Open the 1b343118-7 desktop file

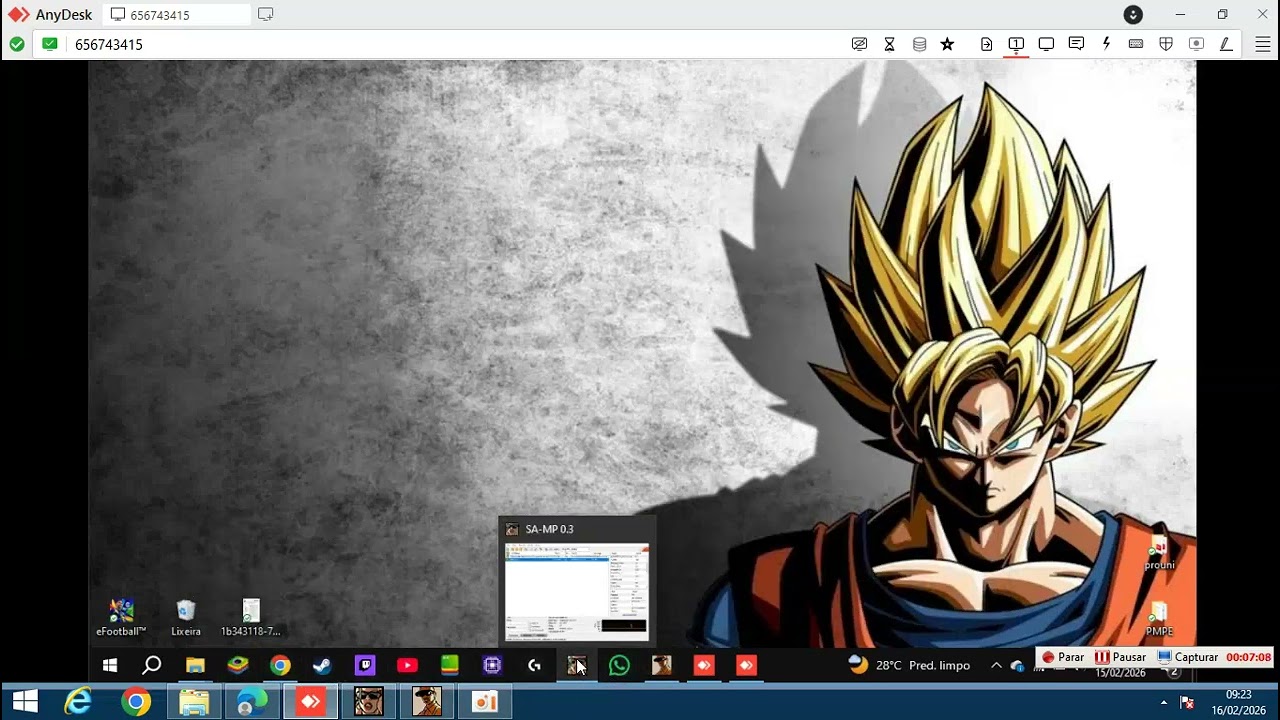click(x=251, y=617)
